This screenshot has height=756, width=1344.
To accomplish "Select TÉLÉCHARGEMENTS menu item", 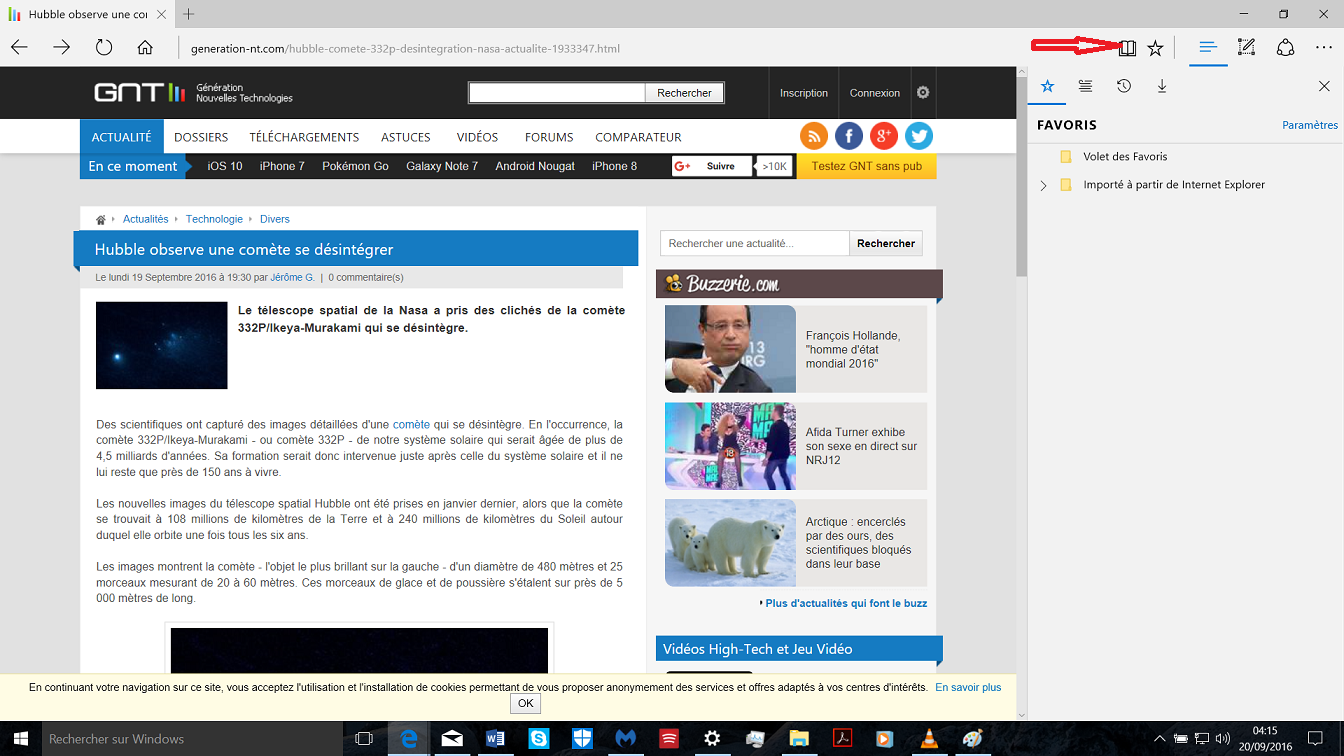I will click(304, 137).
